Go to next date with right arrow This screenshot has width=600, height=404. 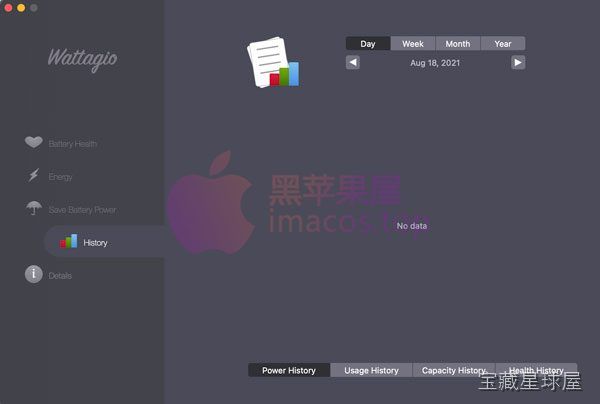(518, 62)
